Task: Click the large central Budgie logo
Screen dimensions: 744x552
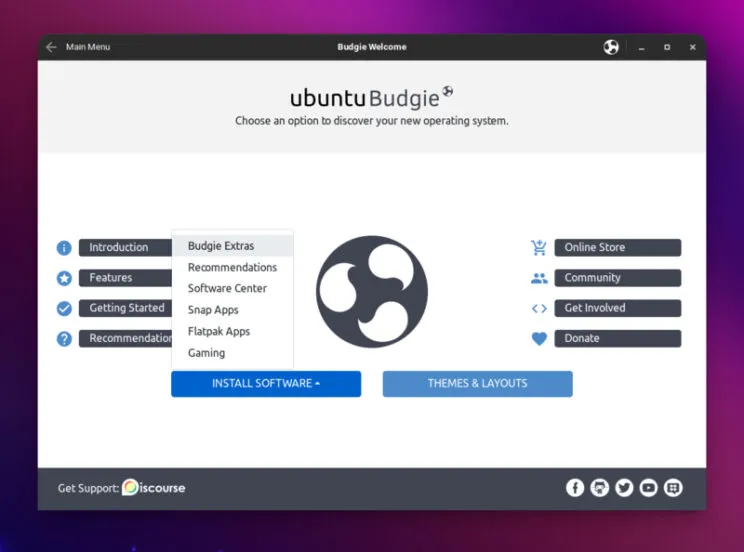Action: click(x=372, y=292)
